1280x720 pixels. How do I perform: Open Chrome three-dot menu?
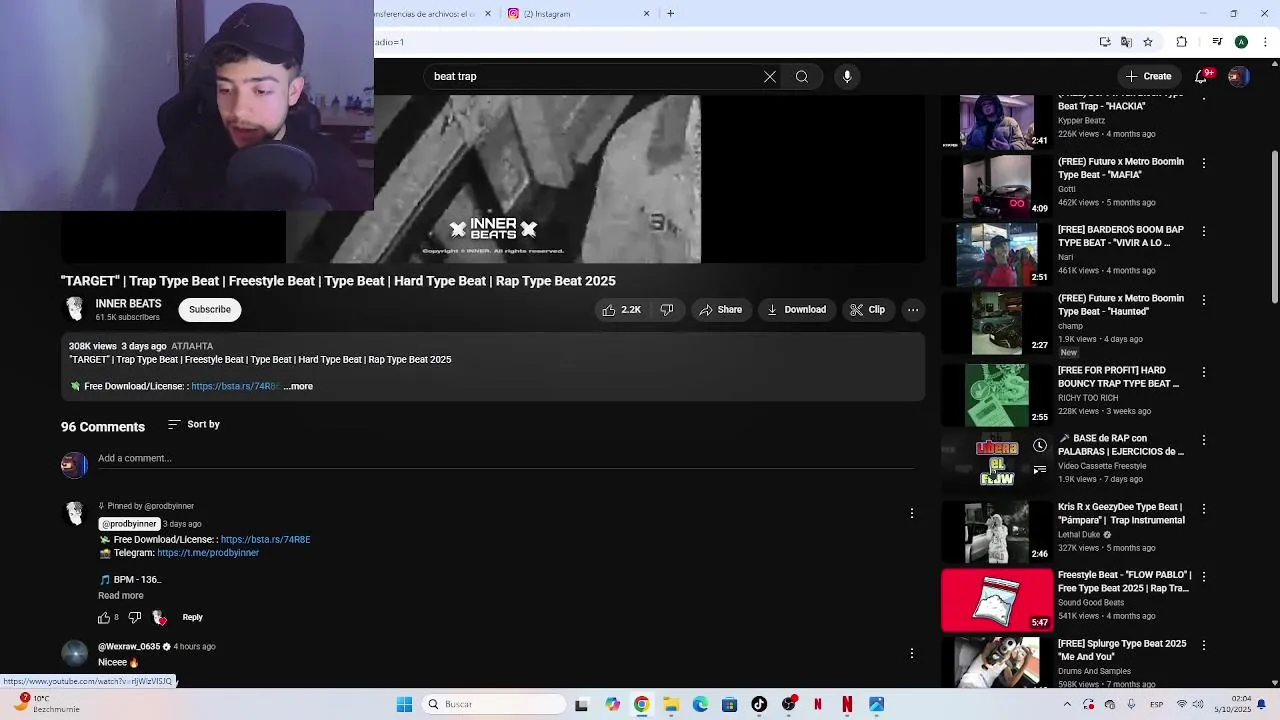(x=1266, y=42)
